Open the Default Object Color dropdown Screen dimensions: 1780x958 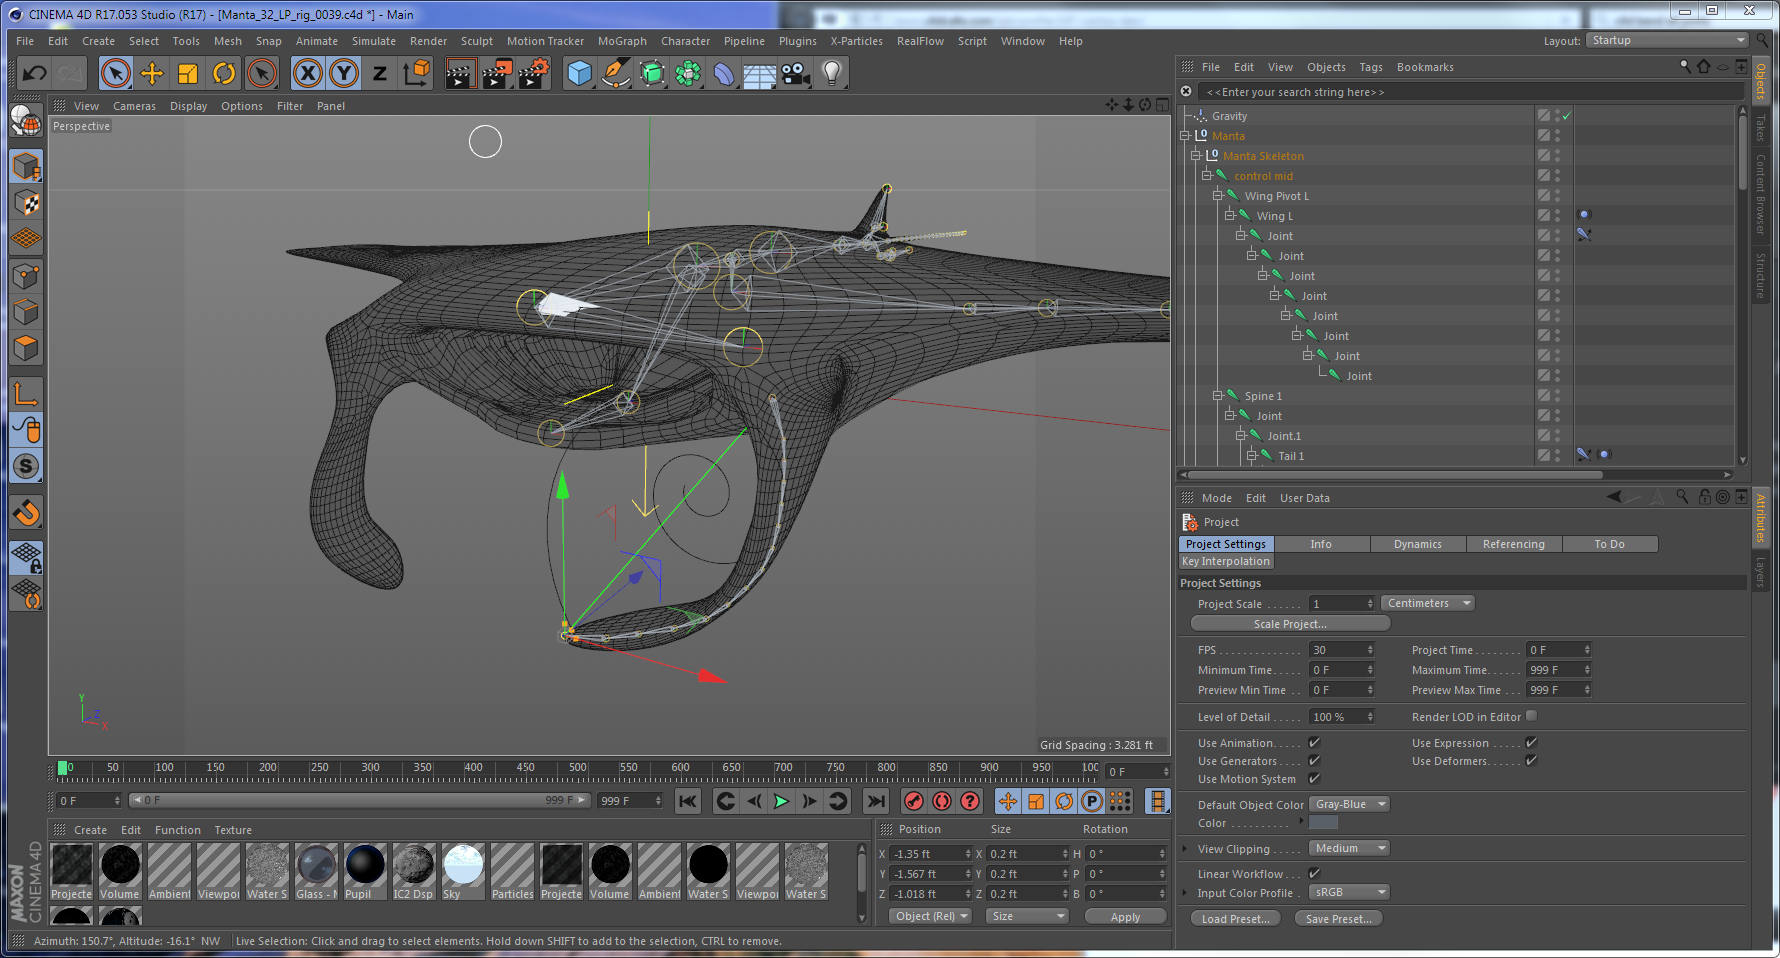click(1350, 804)
